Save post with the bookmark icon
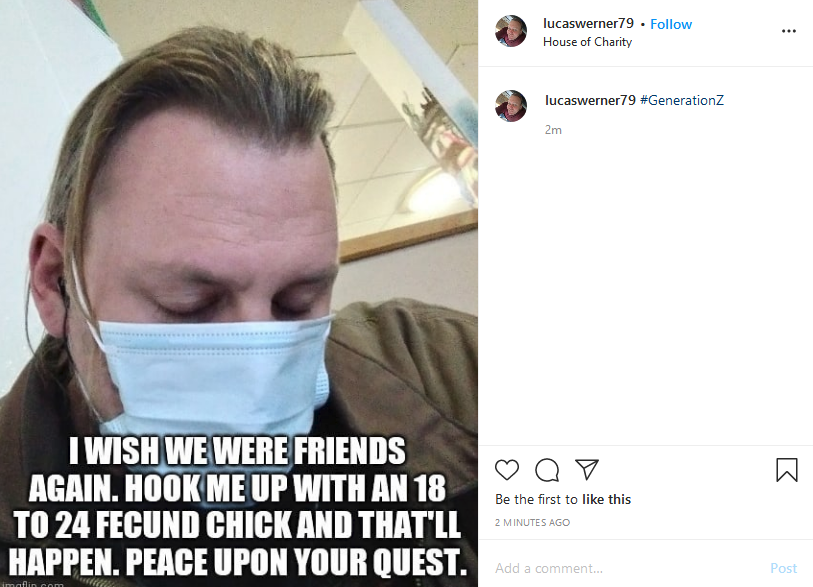The height and width of the screenshot is (587, 813). [x=787, y=470]
